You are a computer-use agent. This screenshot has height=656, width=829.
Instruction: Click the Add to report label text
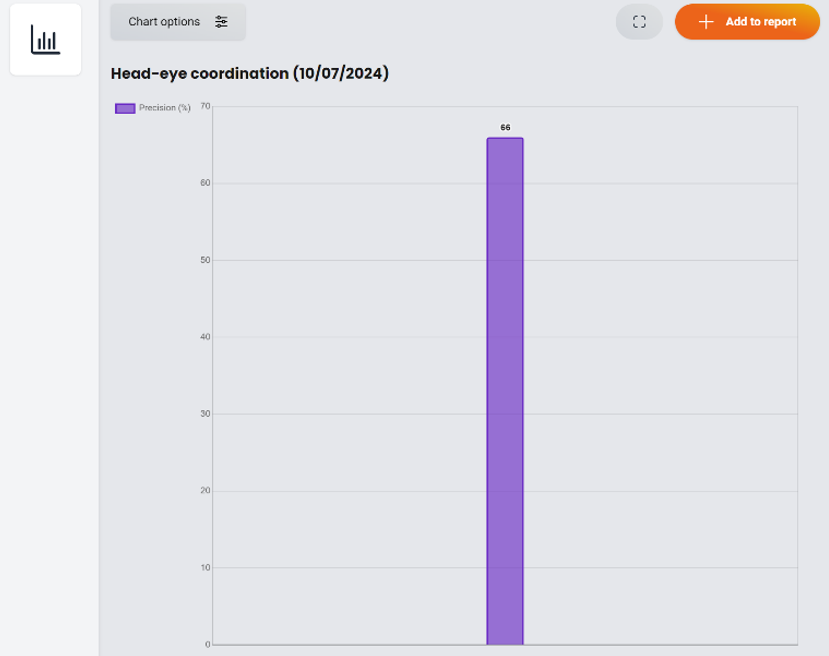click(x=760, y=22)
